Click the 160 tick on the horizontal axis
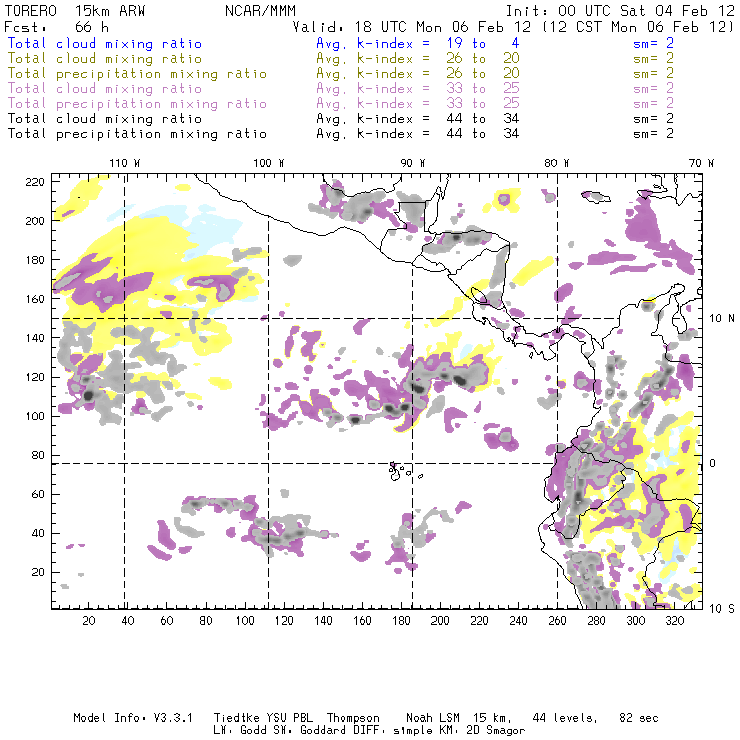The width and height of the screenshot is (740, 740). coord(362,621)
